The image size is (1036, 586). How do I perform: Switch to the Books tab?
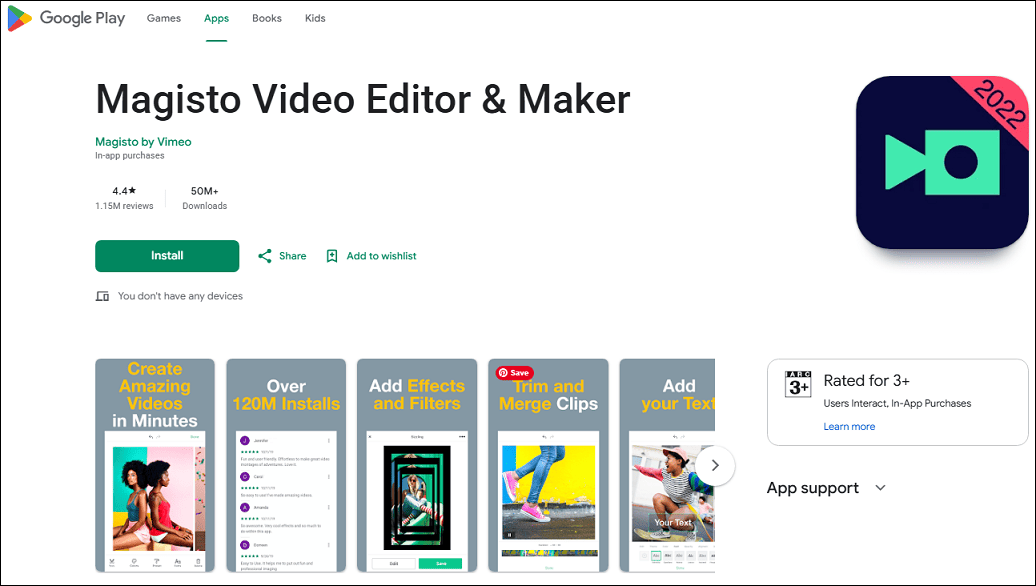point(267,18)
